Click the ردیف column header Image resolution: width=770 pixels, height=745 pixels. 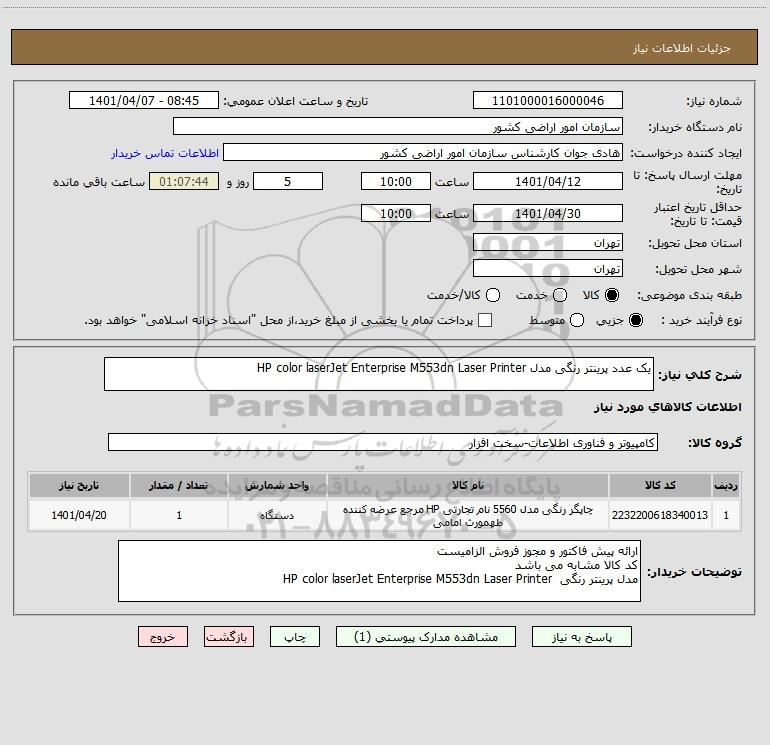pyautogui.click(x=726, y=485)
